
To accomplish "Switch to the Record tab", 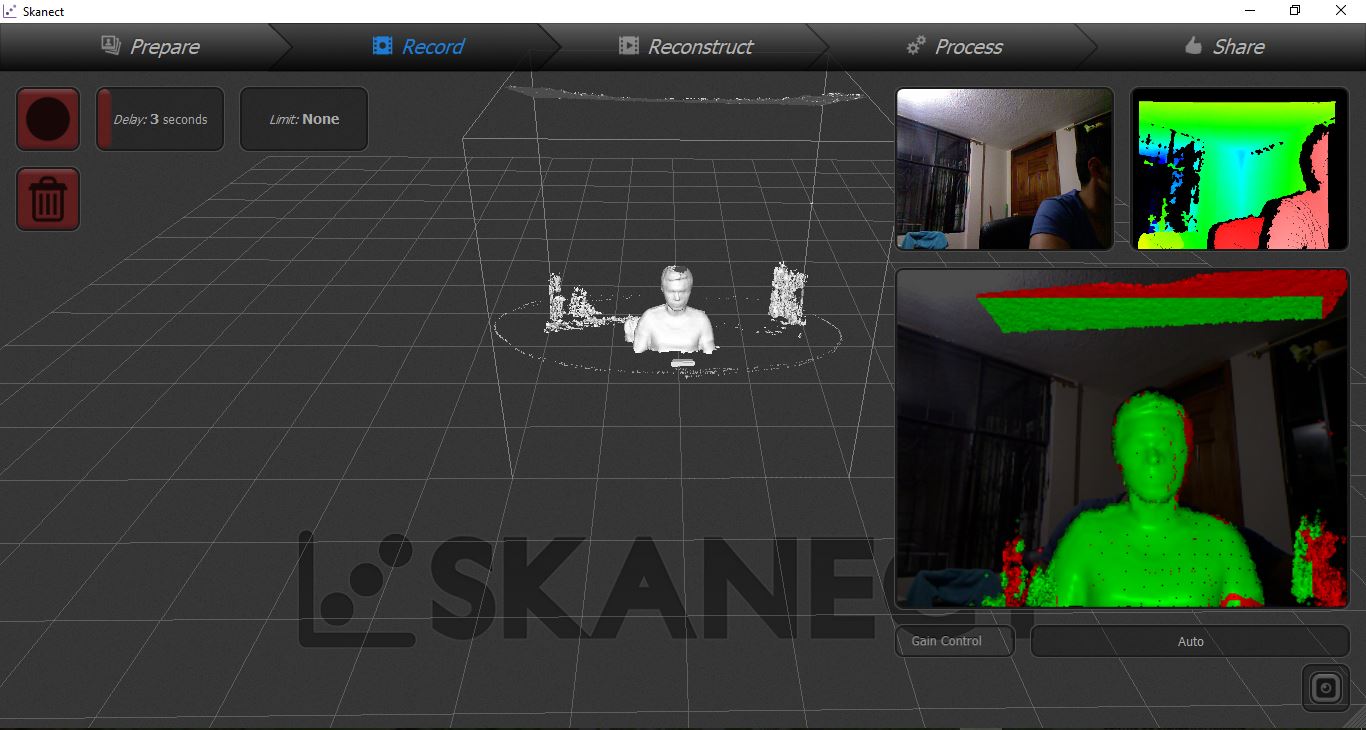I will (x=418, y=46).
